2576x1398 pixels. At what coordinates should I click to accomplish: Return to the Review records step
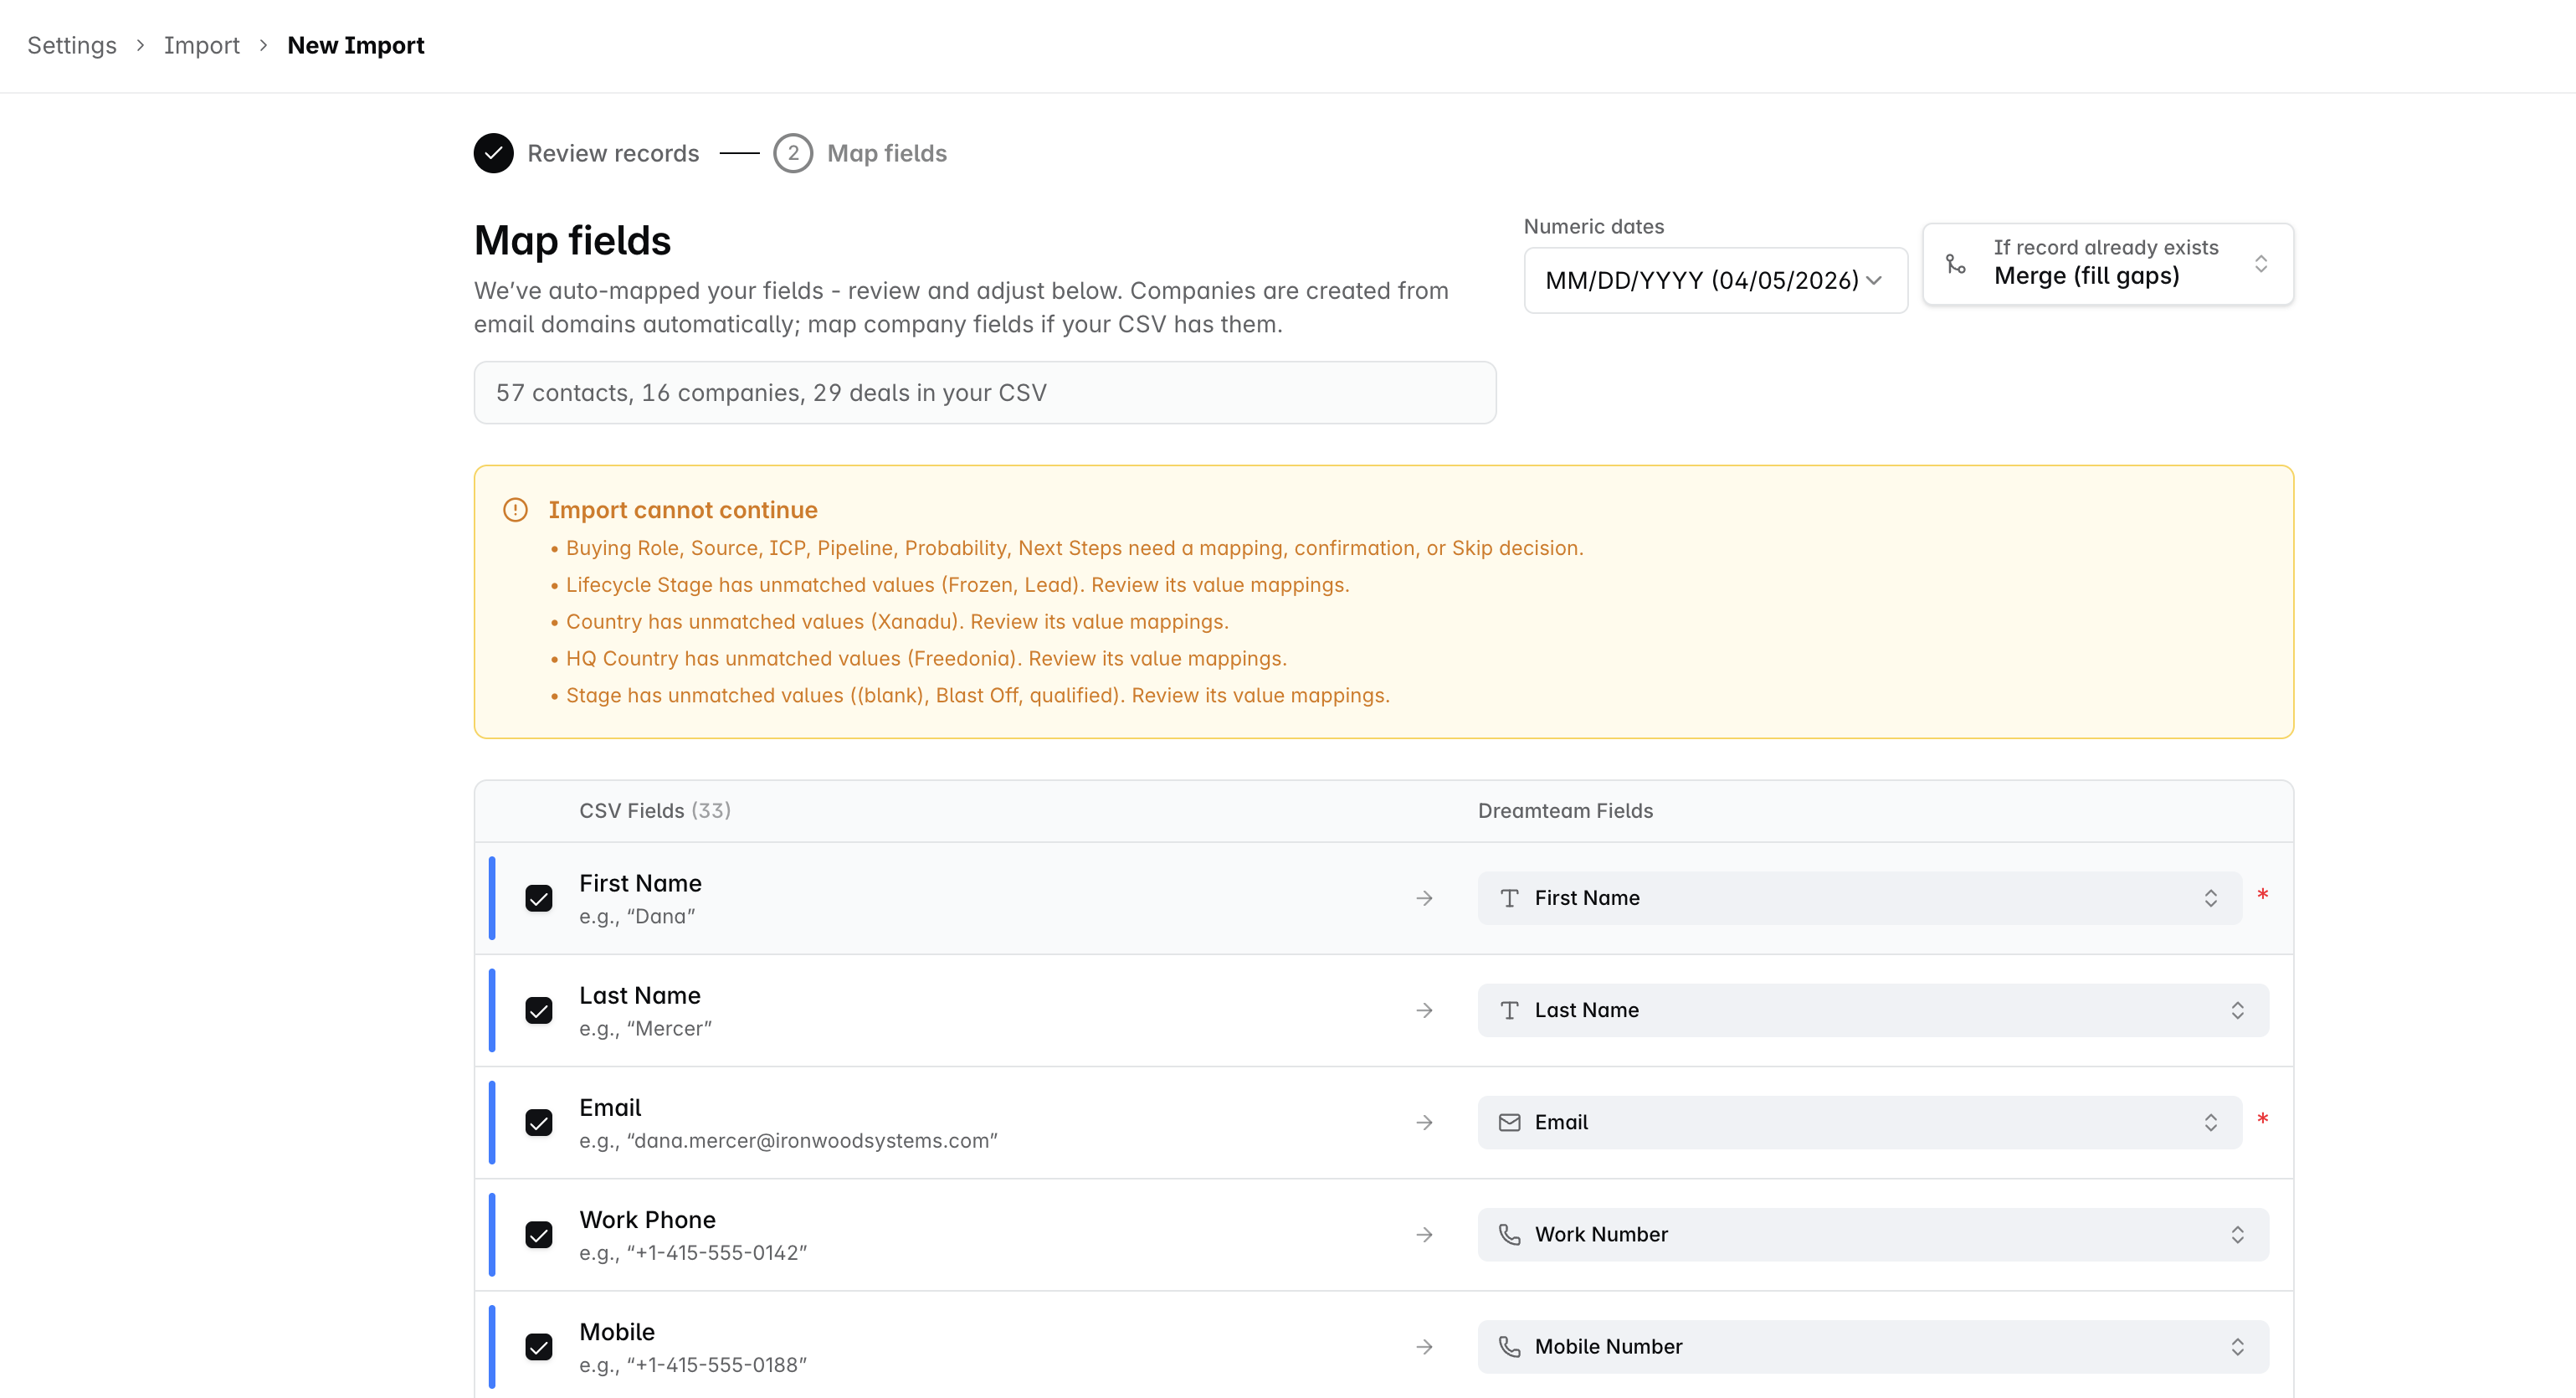coord(613,153)
